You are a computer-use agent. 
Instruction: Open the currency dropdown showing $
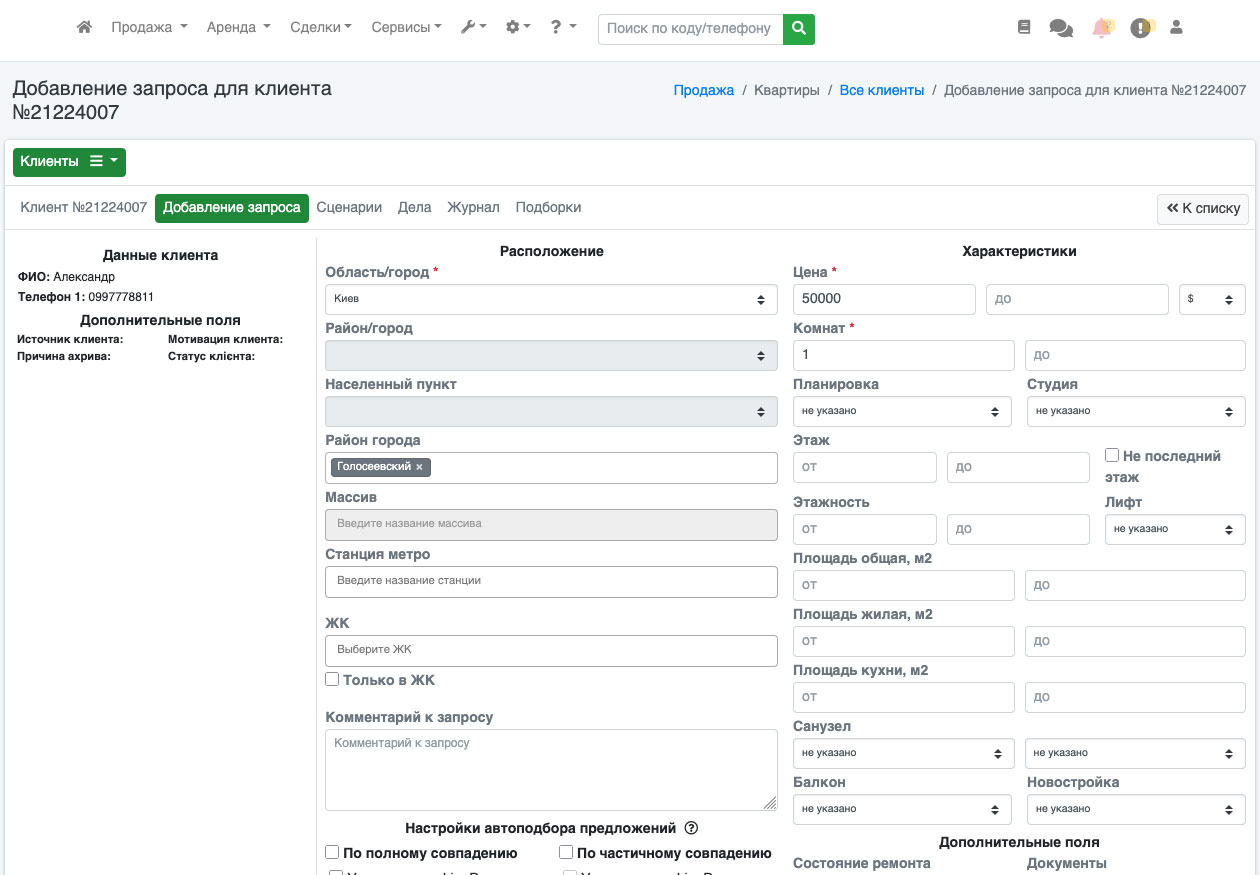pyautogui.click(x=1211, y=299)
